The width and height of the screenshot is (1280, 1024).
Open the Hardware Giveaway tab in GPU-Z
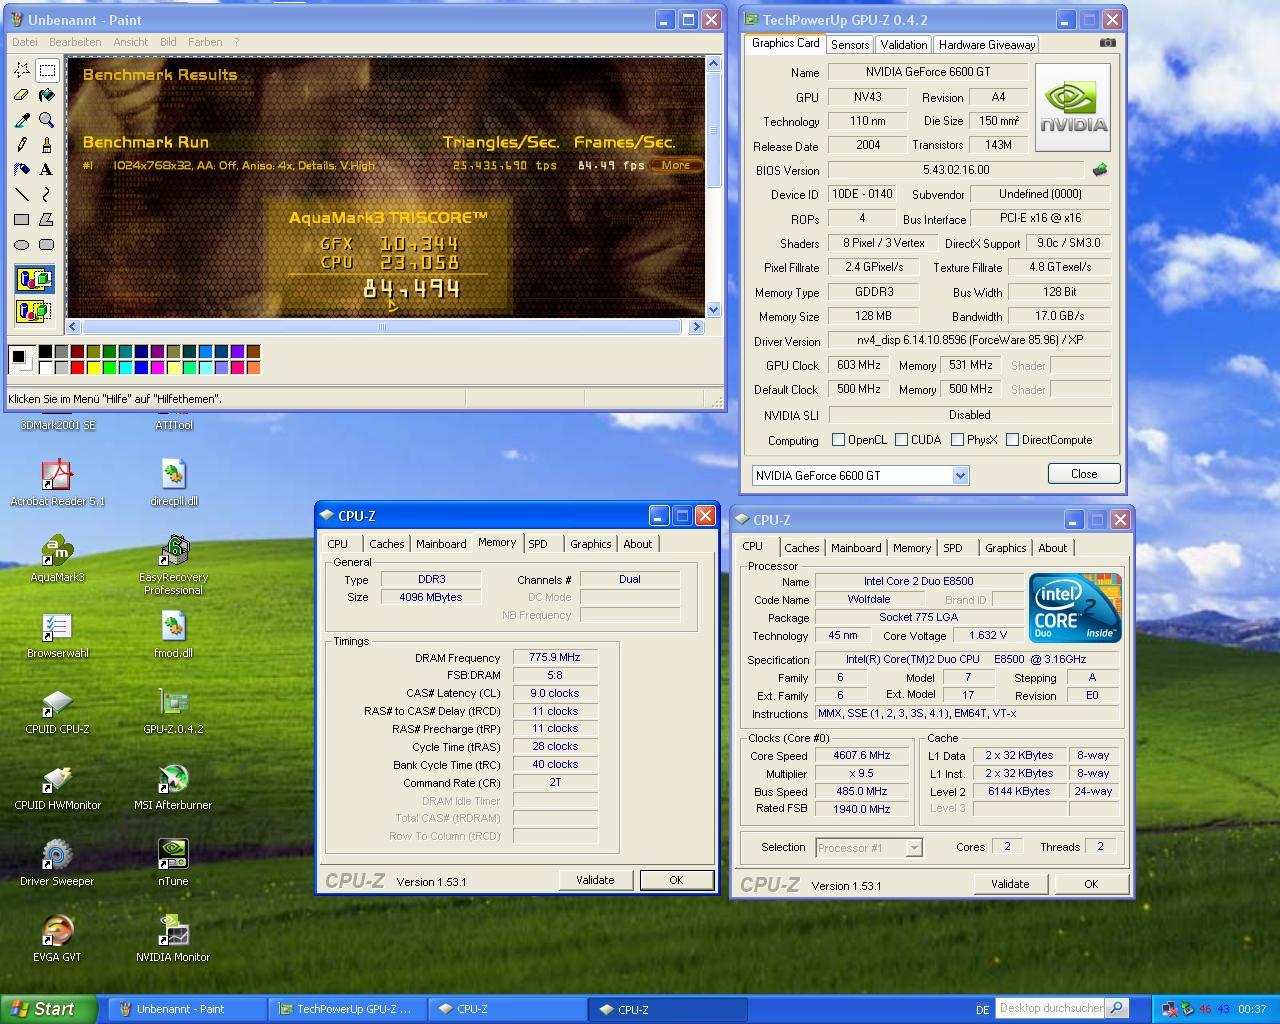(987, 45)
